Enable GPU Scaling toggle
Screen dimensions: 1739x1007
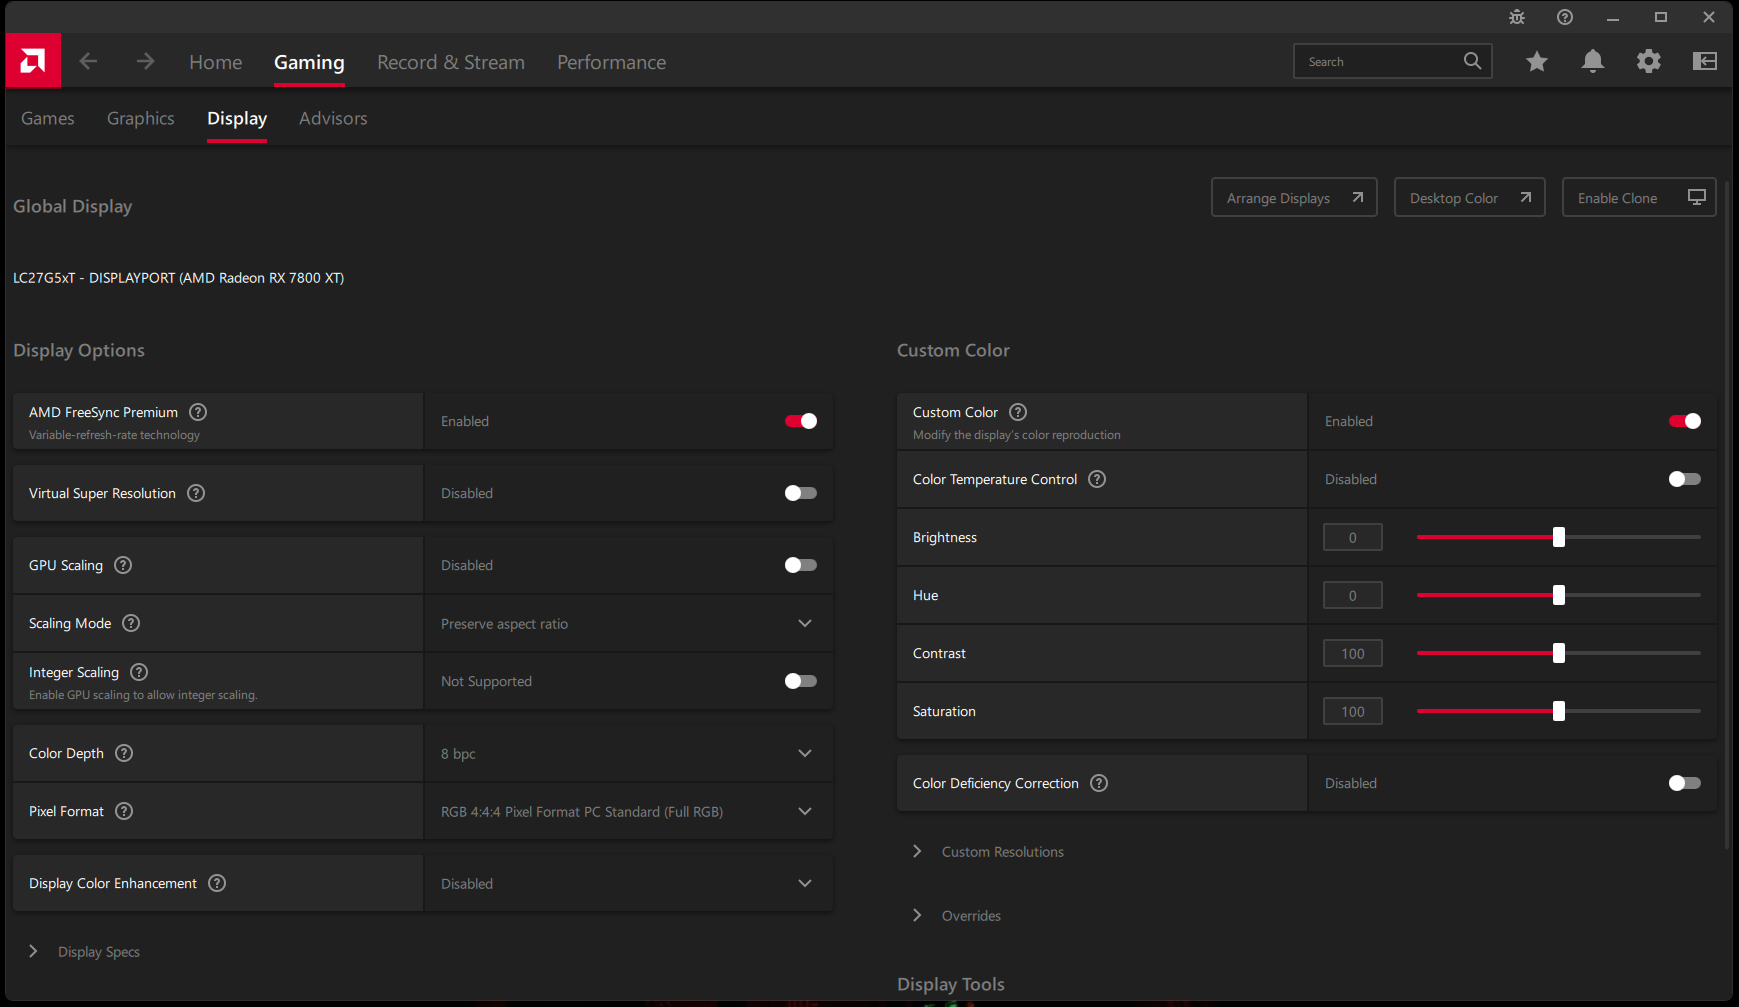point(801,565)
